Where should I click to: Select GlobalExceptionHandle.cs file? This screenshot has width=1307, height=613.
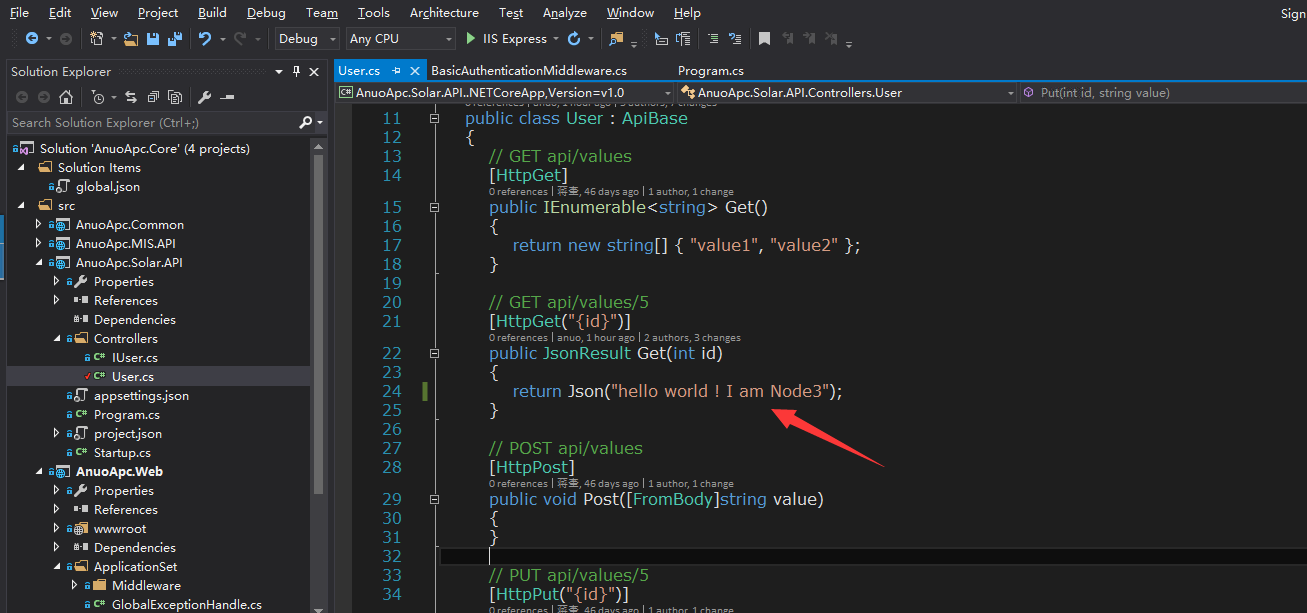click(187, 604)
